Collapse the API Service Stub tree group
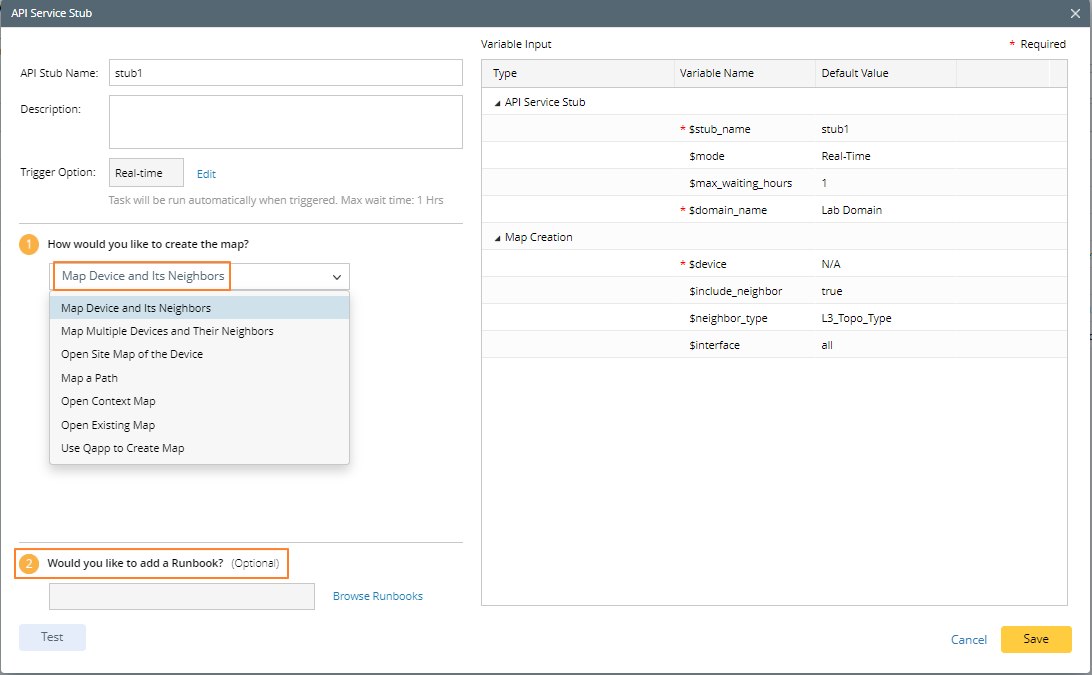Screen dimensions: 1092x675 coord(498,102)
